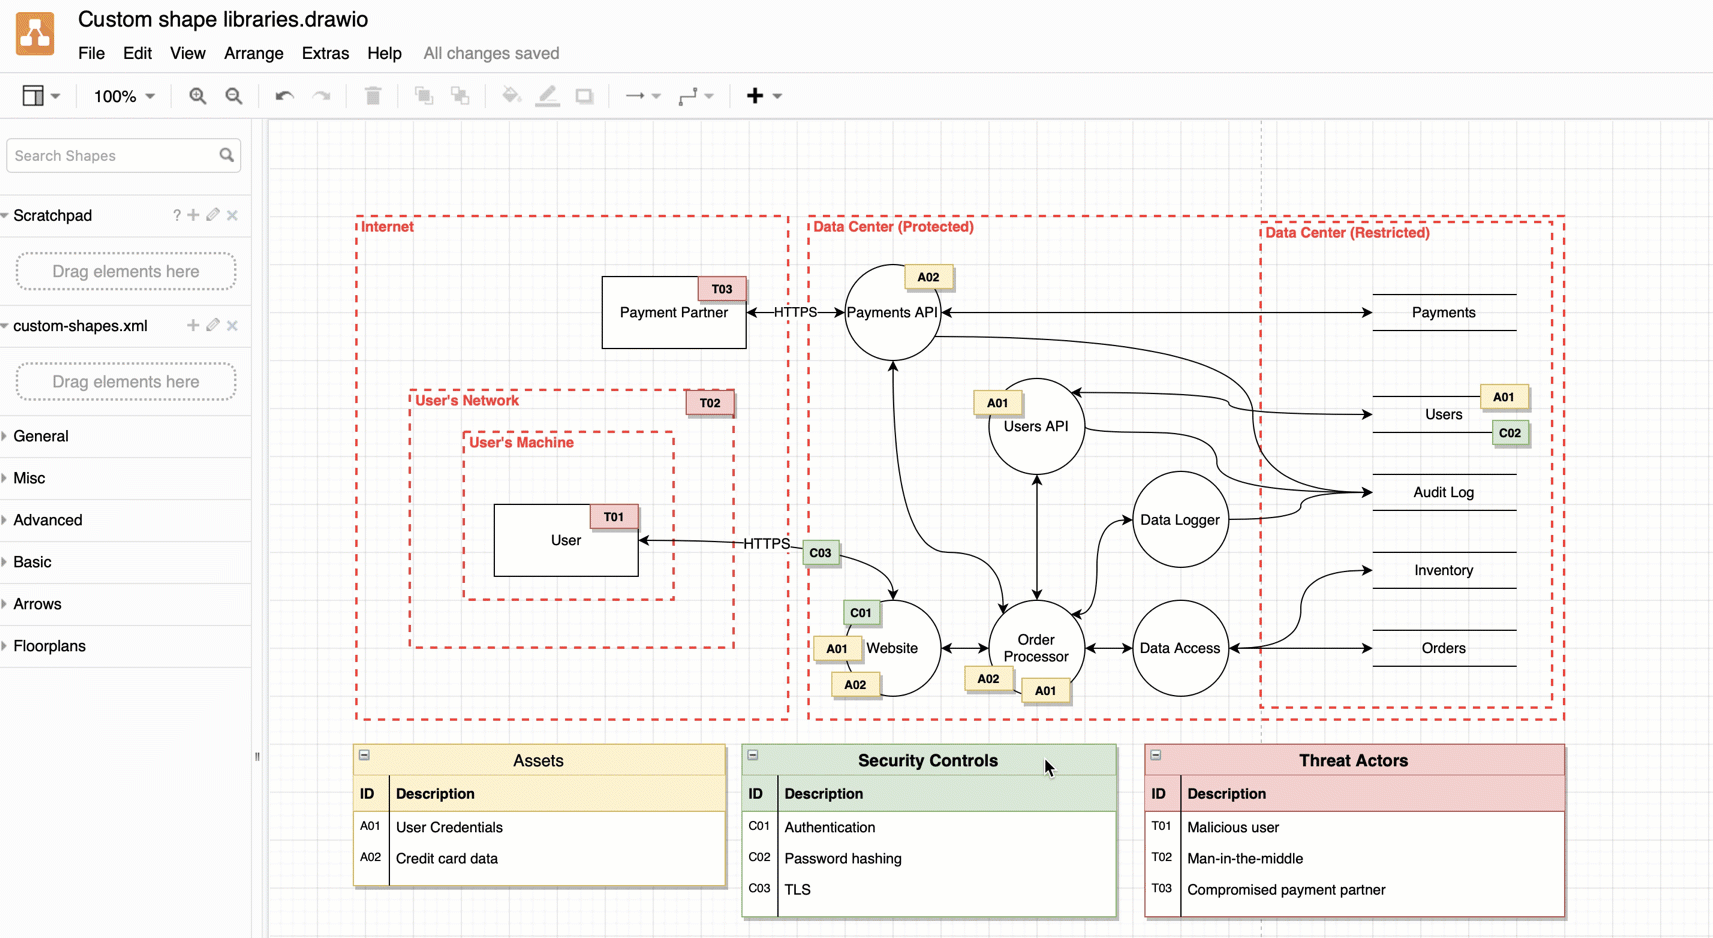1713x938 pixels.
Task: Open the insert plus dropdown
Action: [763, 96]
